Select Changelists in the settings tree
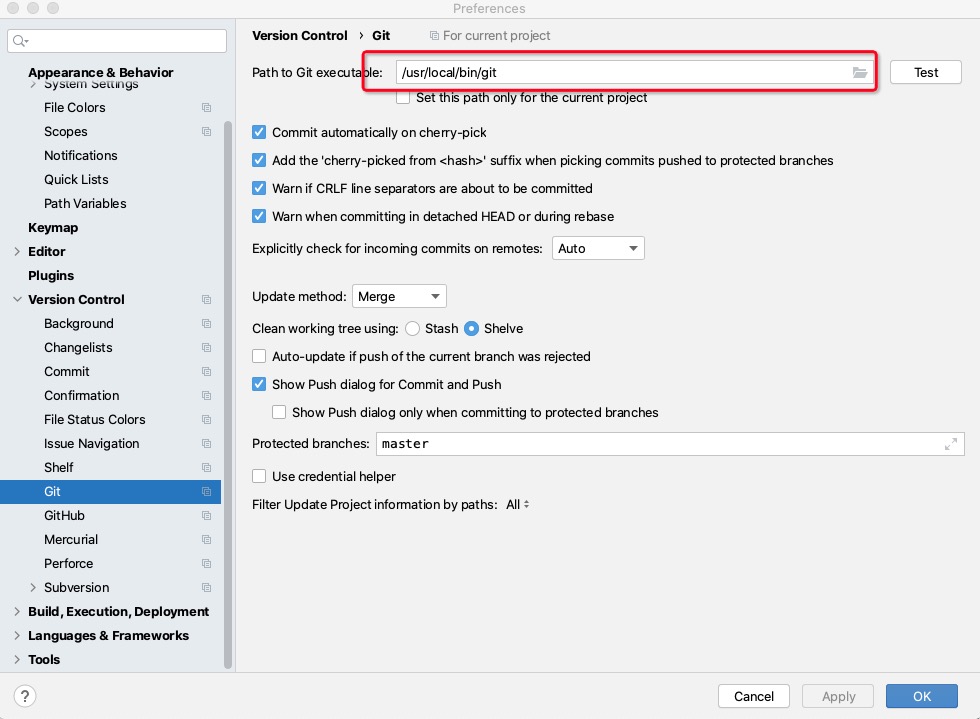Screen dimensions: 980x719 click(78, 348)
